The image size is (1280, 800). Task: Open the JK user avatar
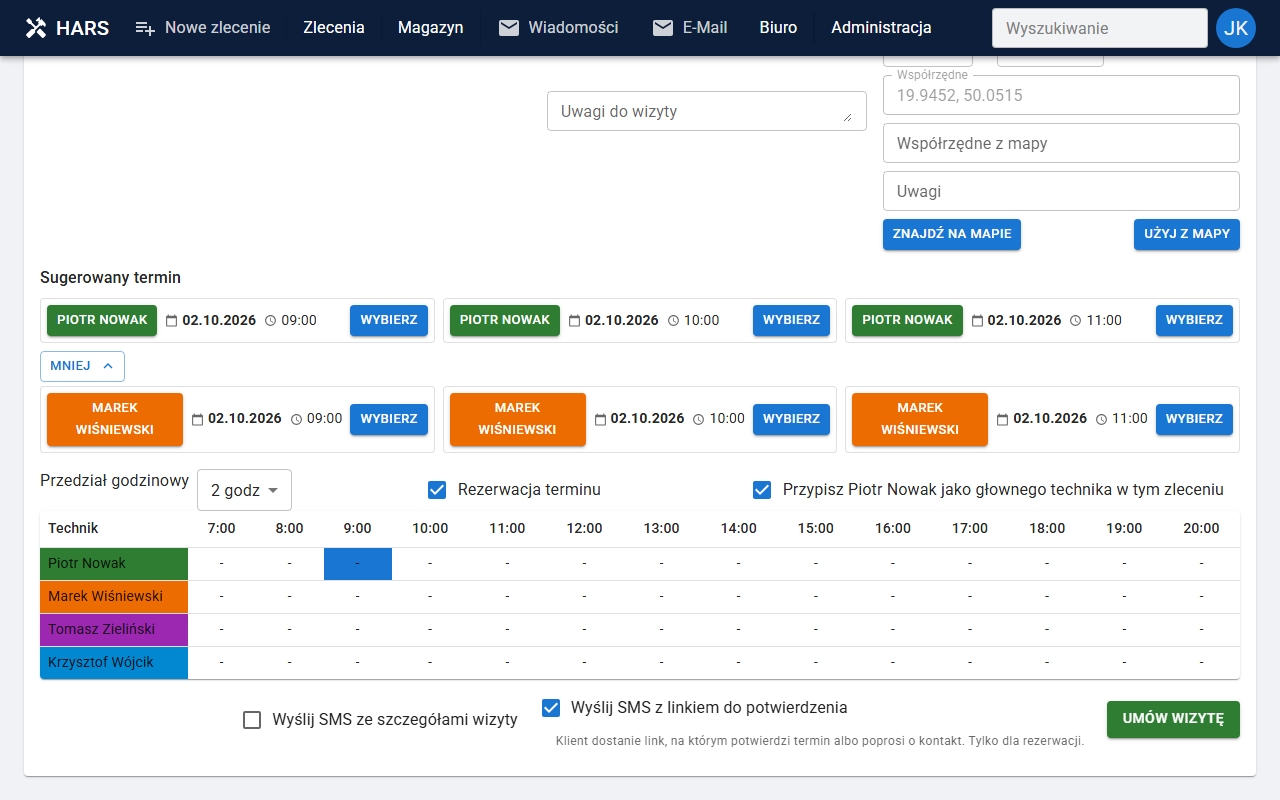click(x=1236, y=28)
